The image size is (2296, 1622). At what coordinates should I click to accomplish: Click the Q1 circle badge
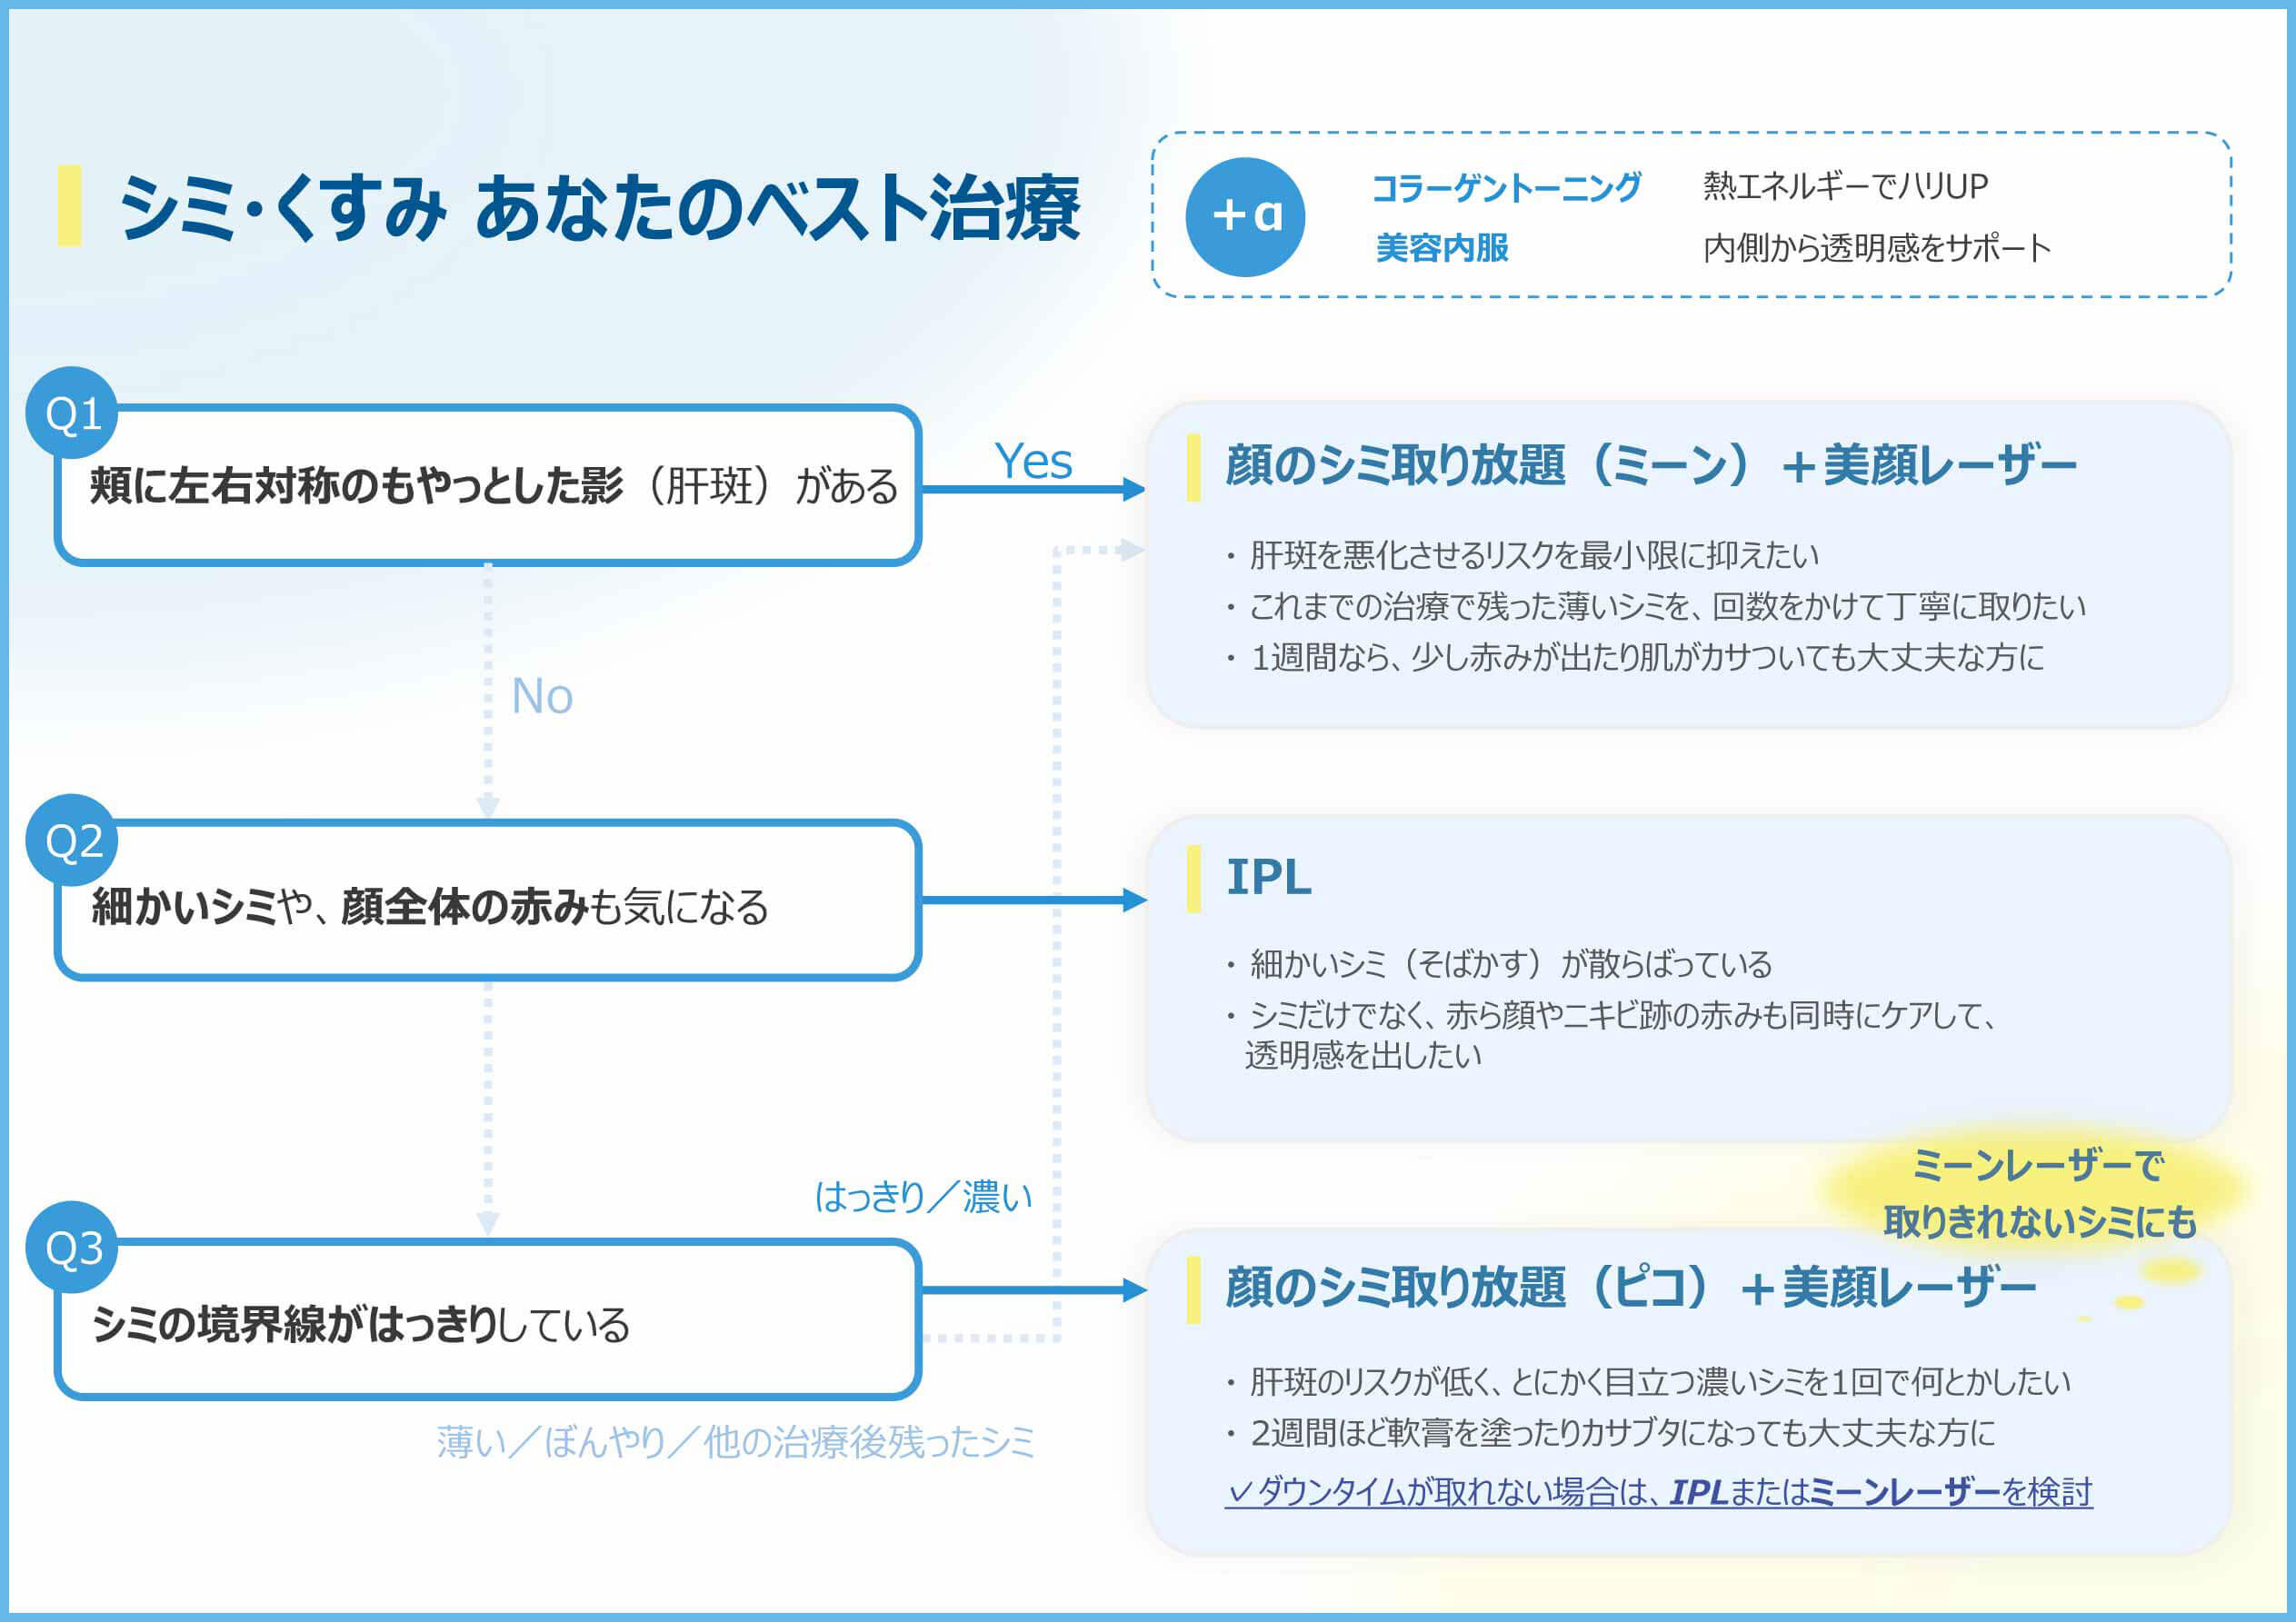pos(72,413)
